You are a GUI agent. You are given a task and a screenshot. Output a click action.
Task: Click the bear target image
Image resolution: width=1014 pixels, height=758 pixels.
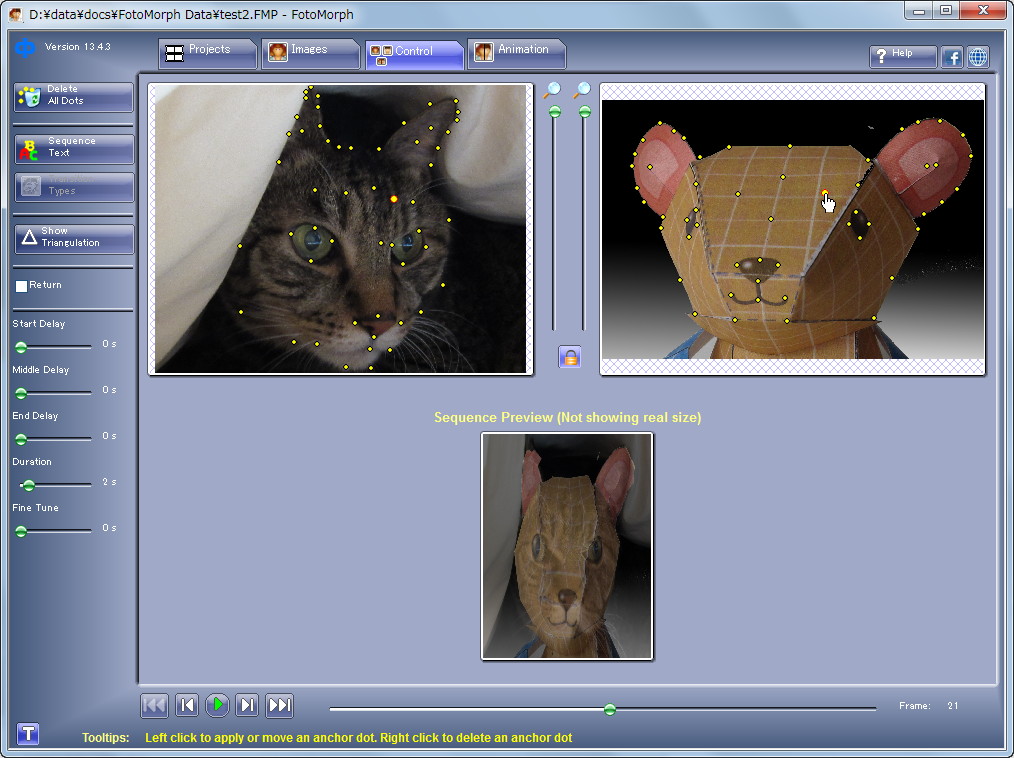(x=793, y=229)
